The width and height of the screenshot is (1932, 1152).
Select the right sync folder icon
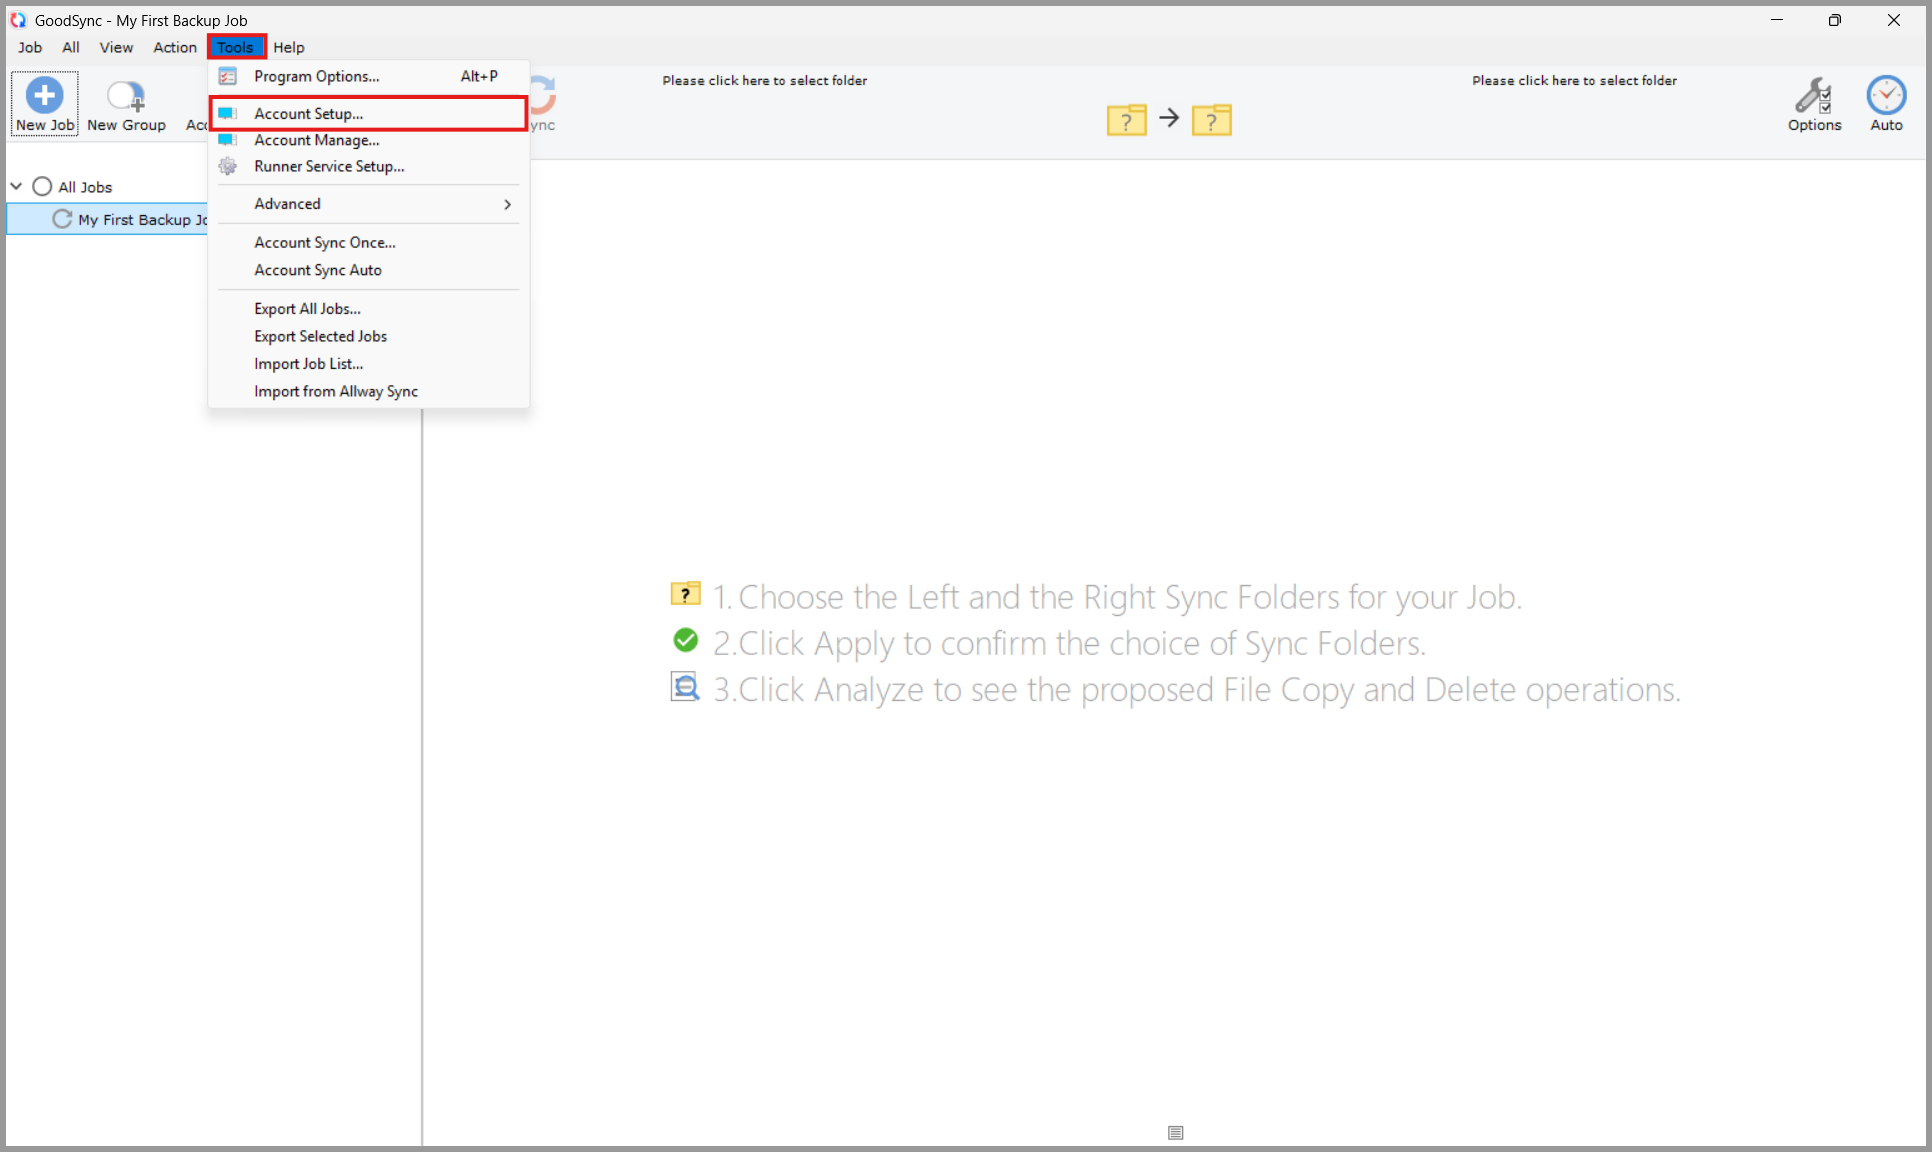click(1212, 120)
